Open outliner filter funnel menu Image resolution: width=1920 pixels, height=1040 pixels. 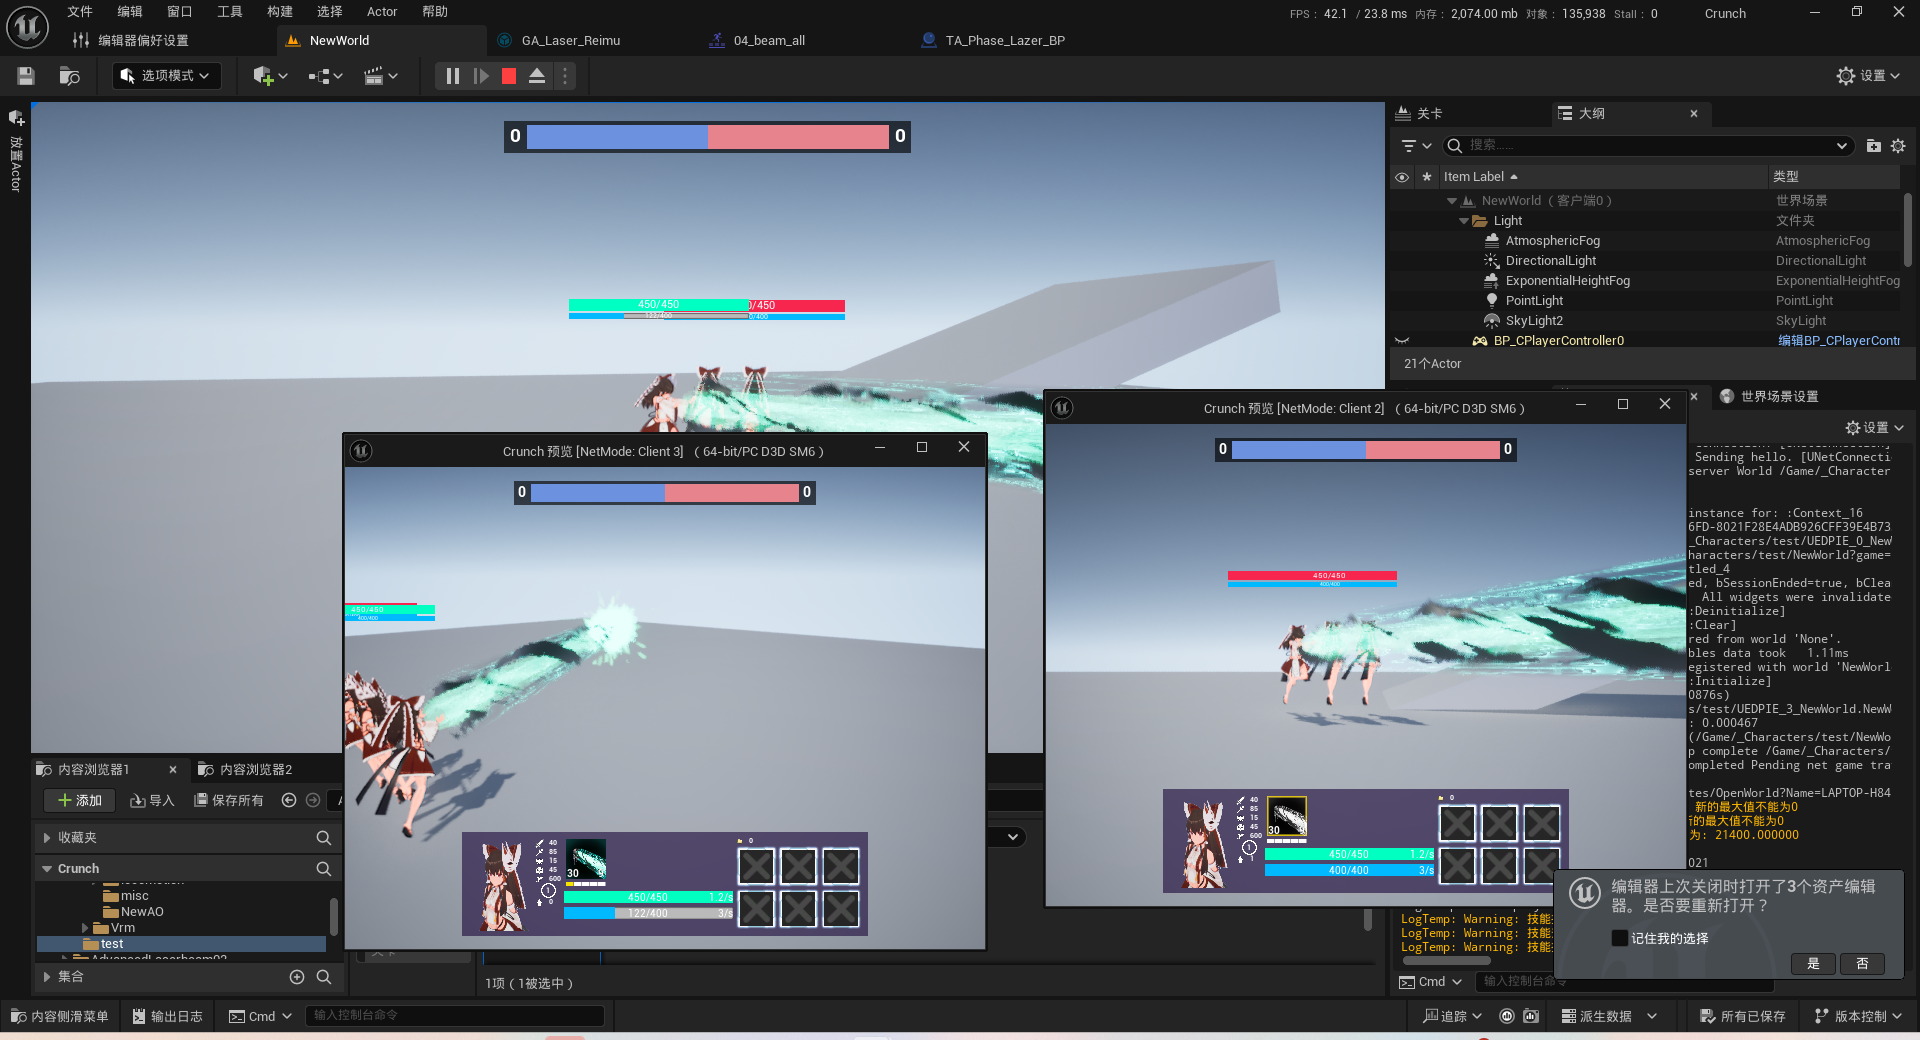click(x=1416, y=146)
